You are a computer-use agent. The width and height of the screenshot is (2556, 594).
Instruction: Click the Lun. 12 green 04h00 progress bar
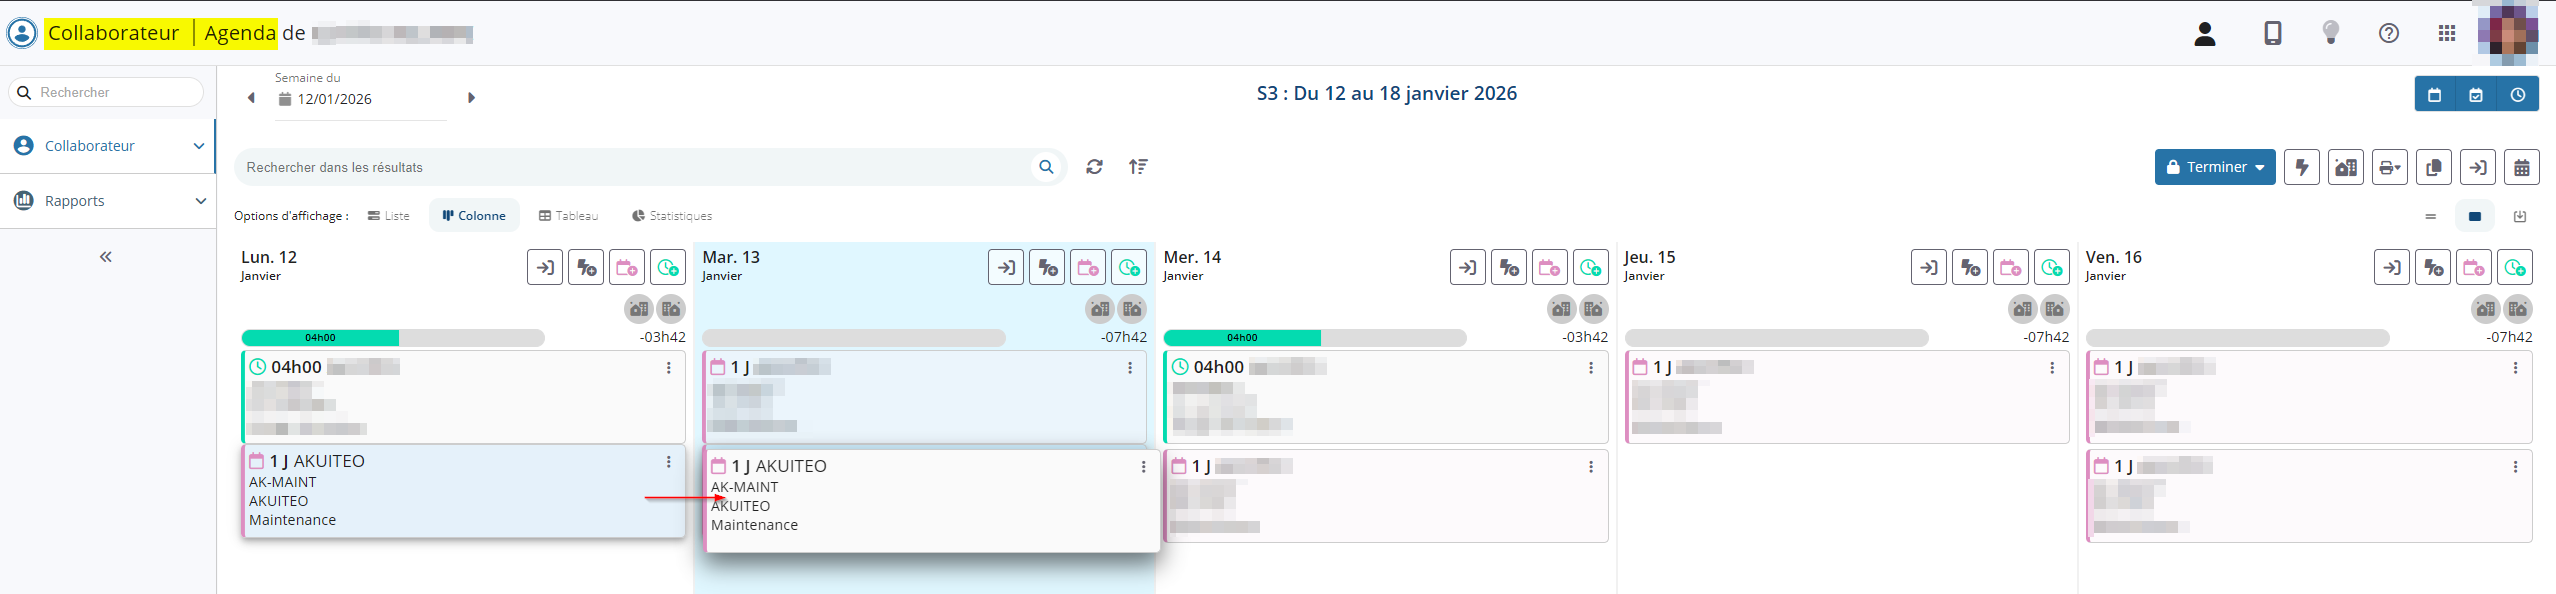(320, 338)
